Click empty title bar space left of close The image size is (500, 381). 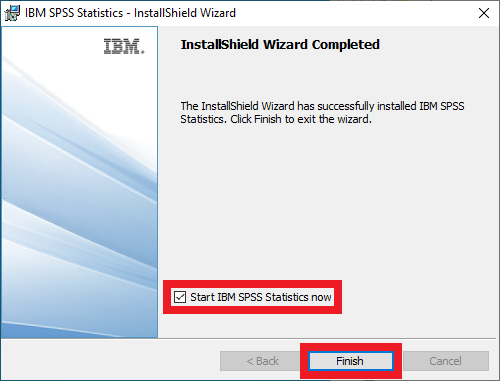tap(353, 13)
